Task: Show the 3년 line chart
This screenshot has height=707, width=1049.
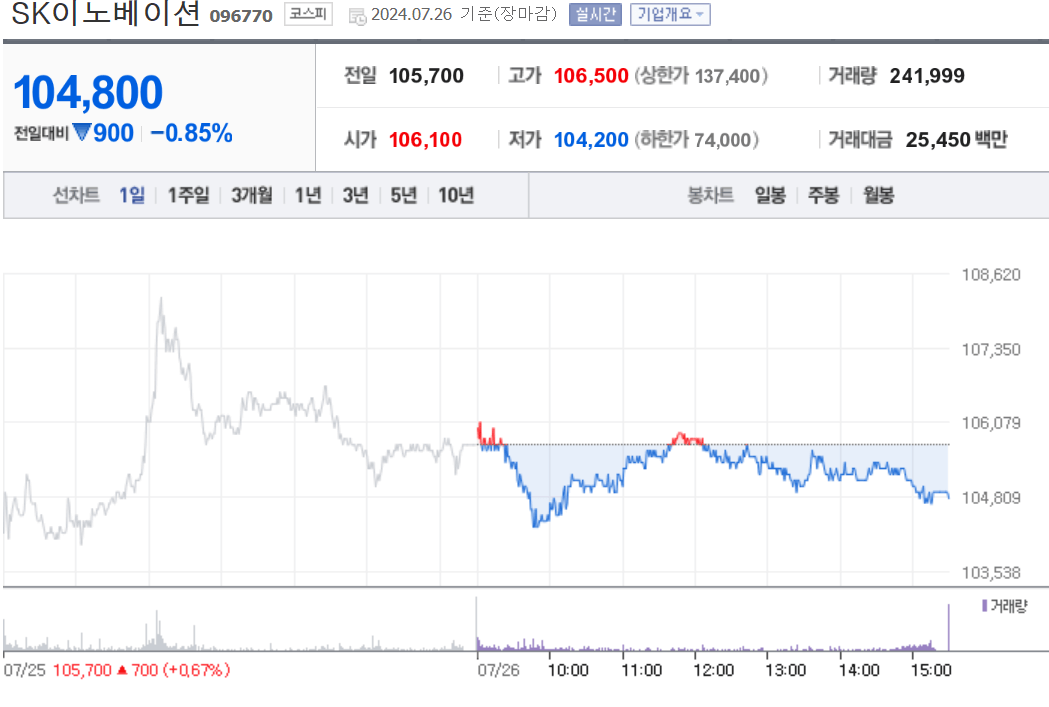Action: [355, 195]
